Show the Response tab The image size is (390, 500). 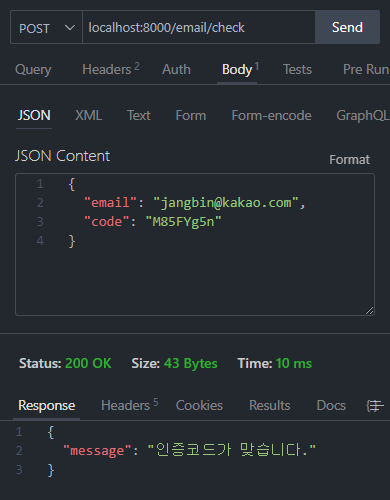[x=47, y=405]
